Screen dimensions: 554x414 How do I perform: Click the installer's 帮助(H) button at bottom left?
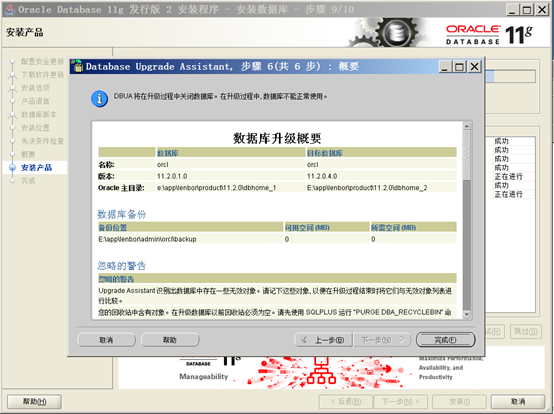click(34, 402)
